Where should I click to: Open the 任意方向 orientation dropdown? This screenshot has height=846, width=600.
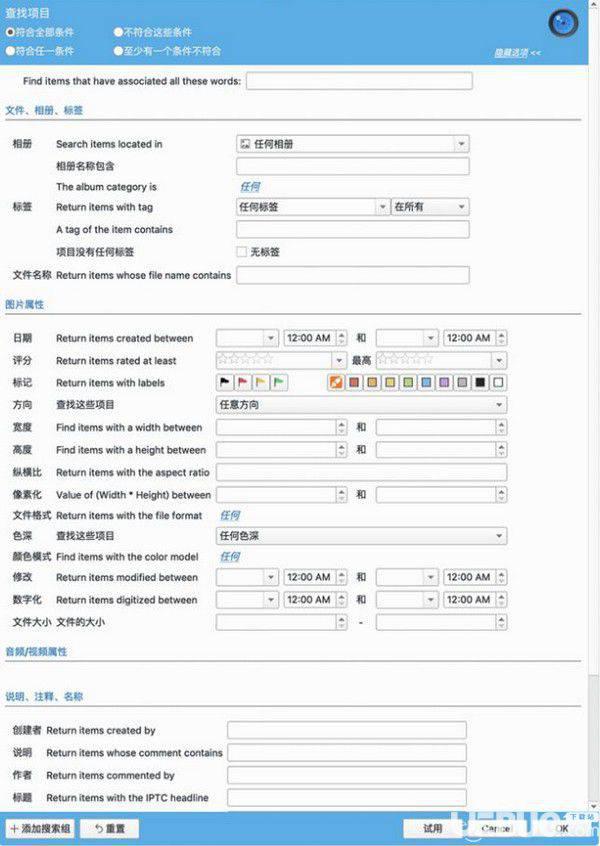(362, 405)
